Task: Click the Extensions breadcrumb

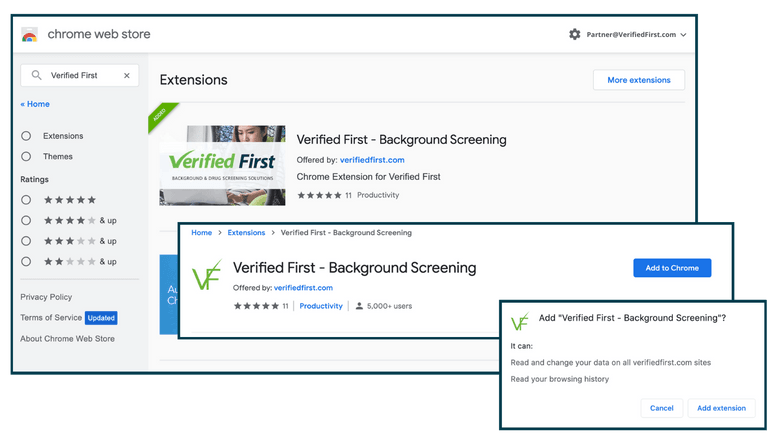Action: click(x=246, y=233)
